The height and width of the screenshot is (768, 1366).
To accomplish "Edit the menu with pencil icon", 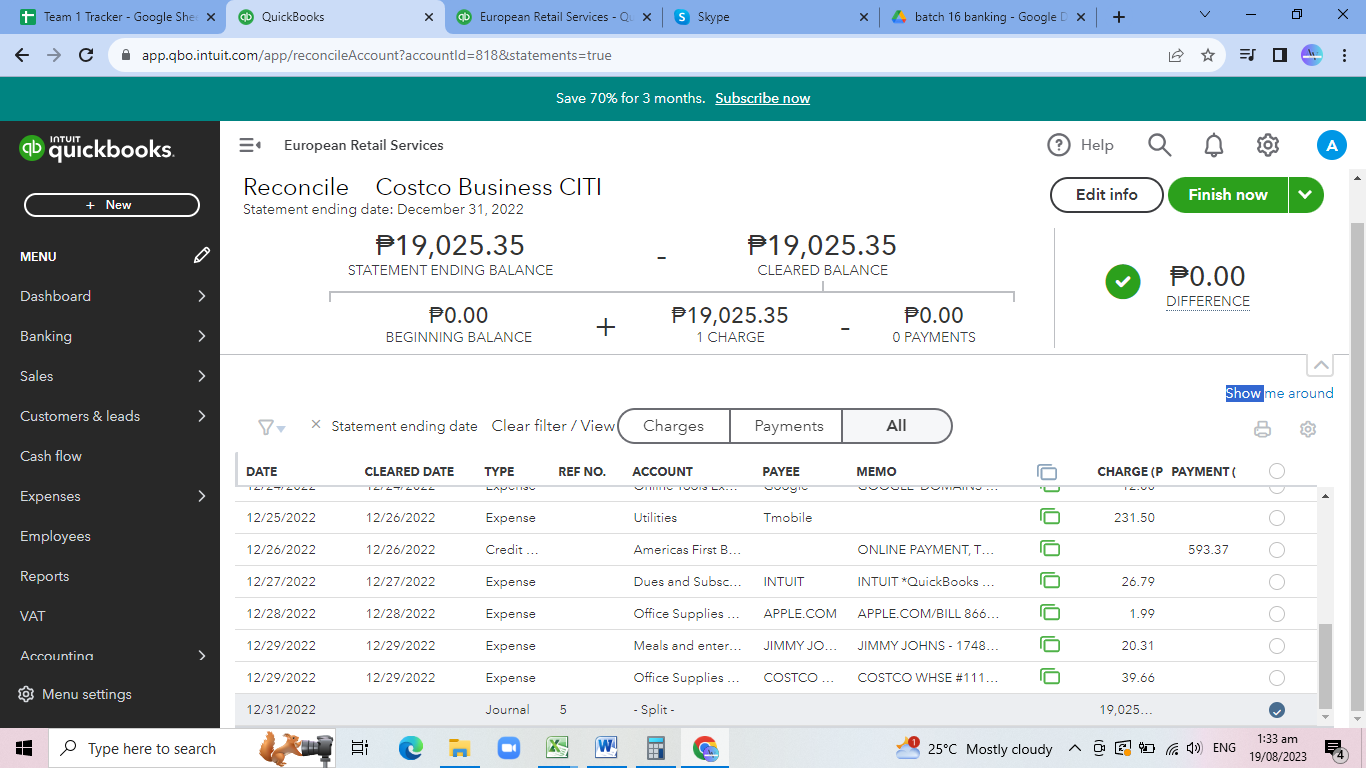I will tap(202, 256).
